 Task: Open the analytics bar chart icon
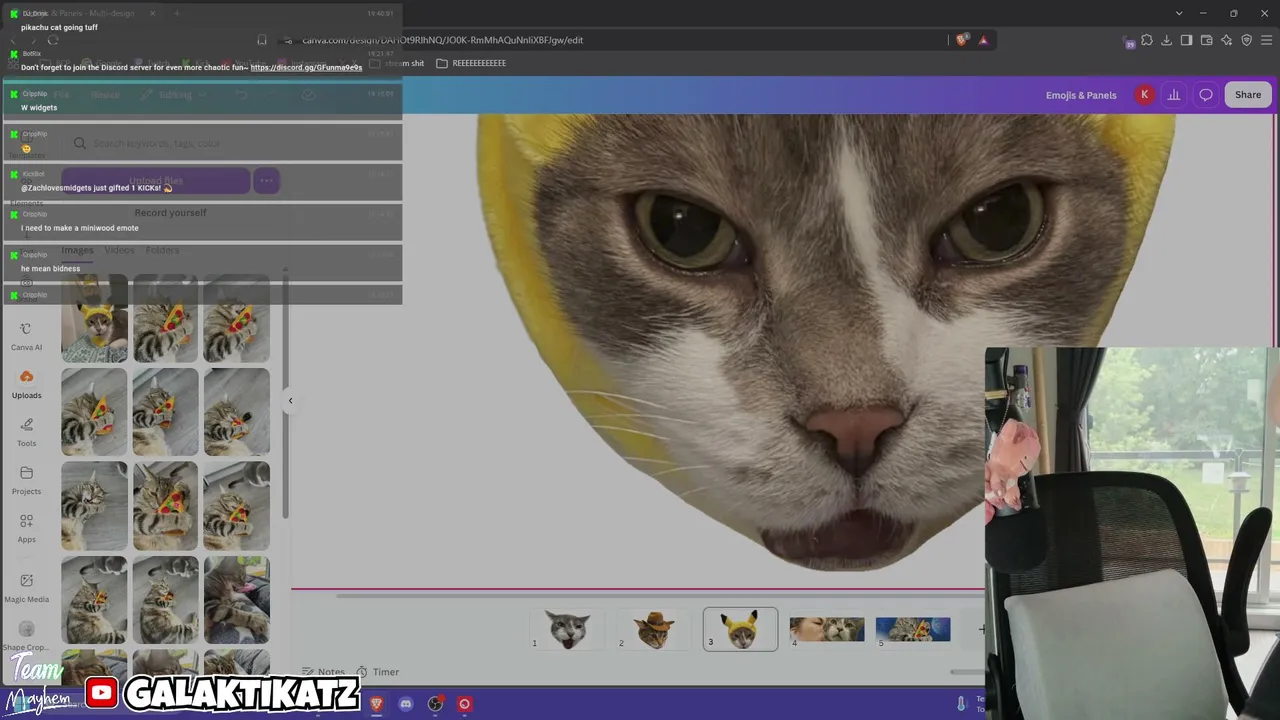tap(1174, 95)
